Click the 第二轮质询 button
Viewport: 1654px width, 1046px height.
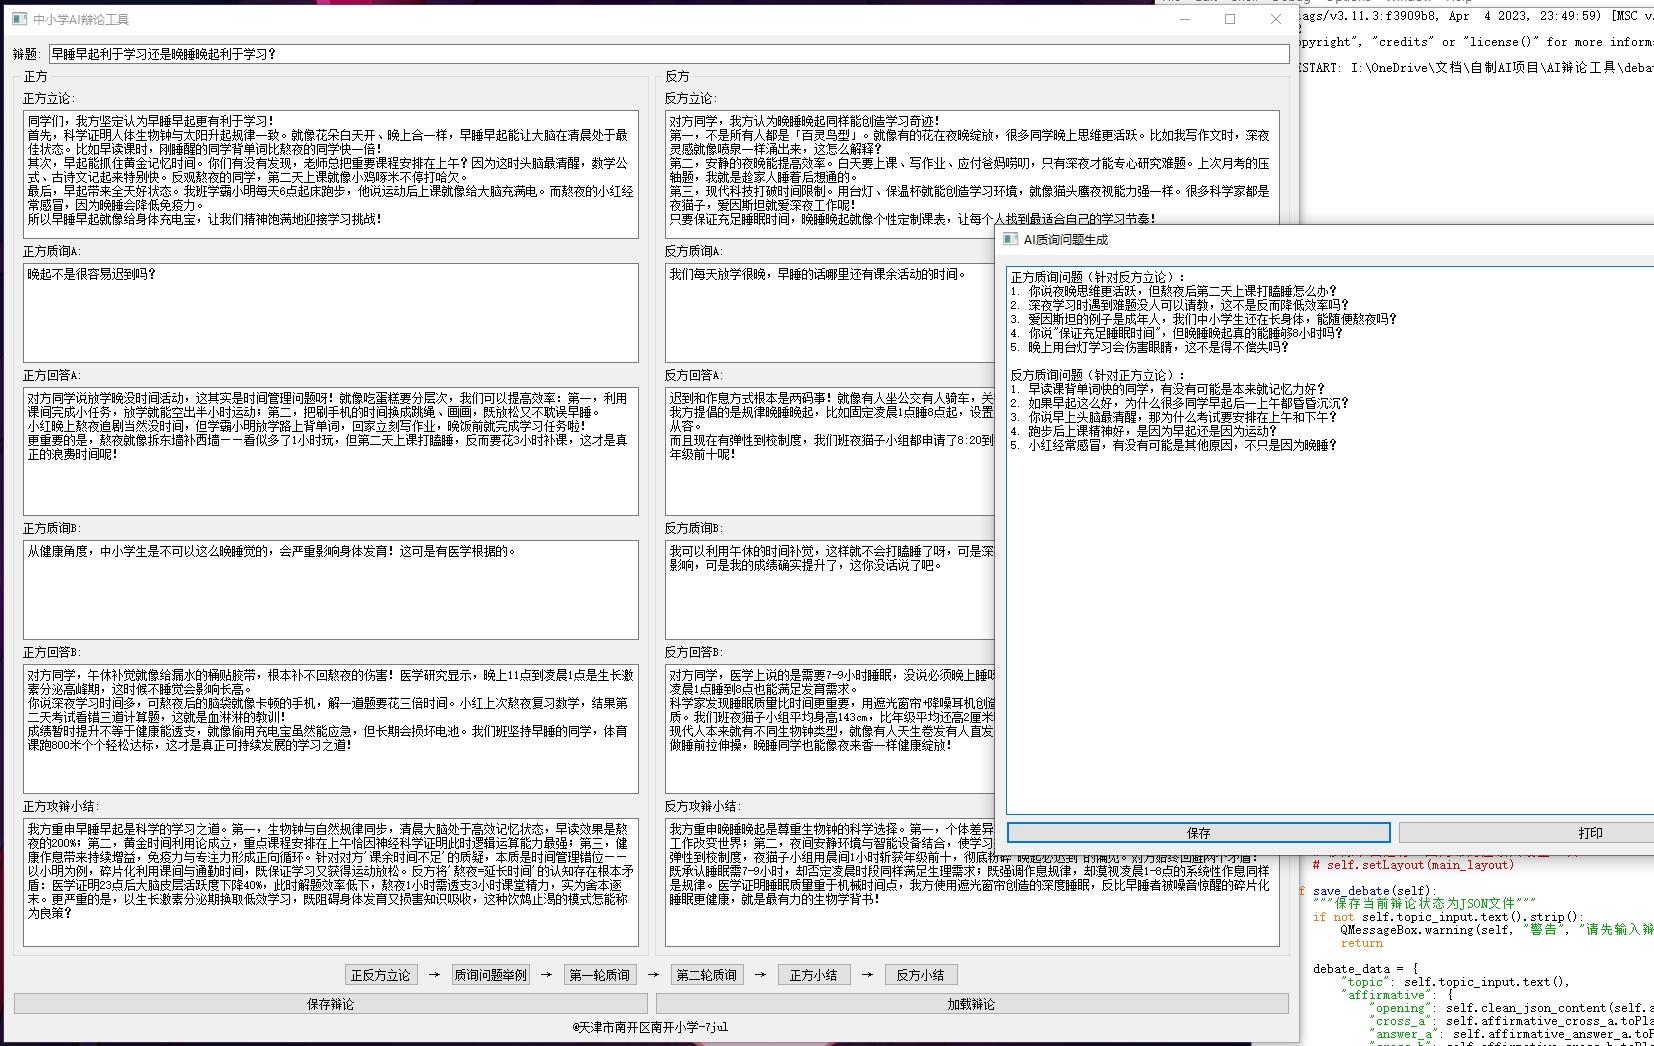[x=706, y=975]
